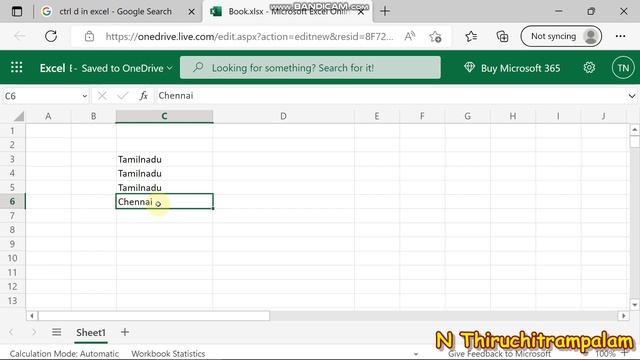Click the search box Looking for something
This screenshot has height=360, width=640.
click(x=310, y=68)
